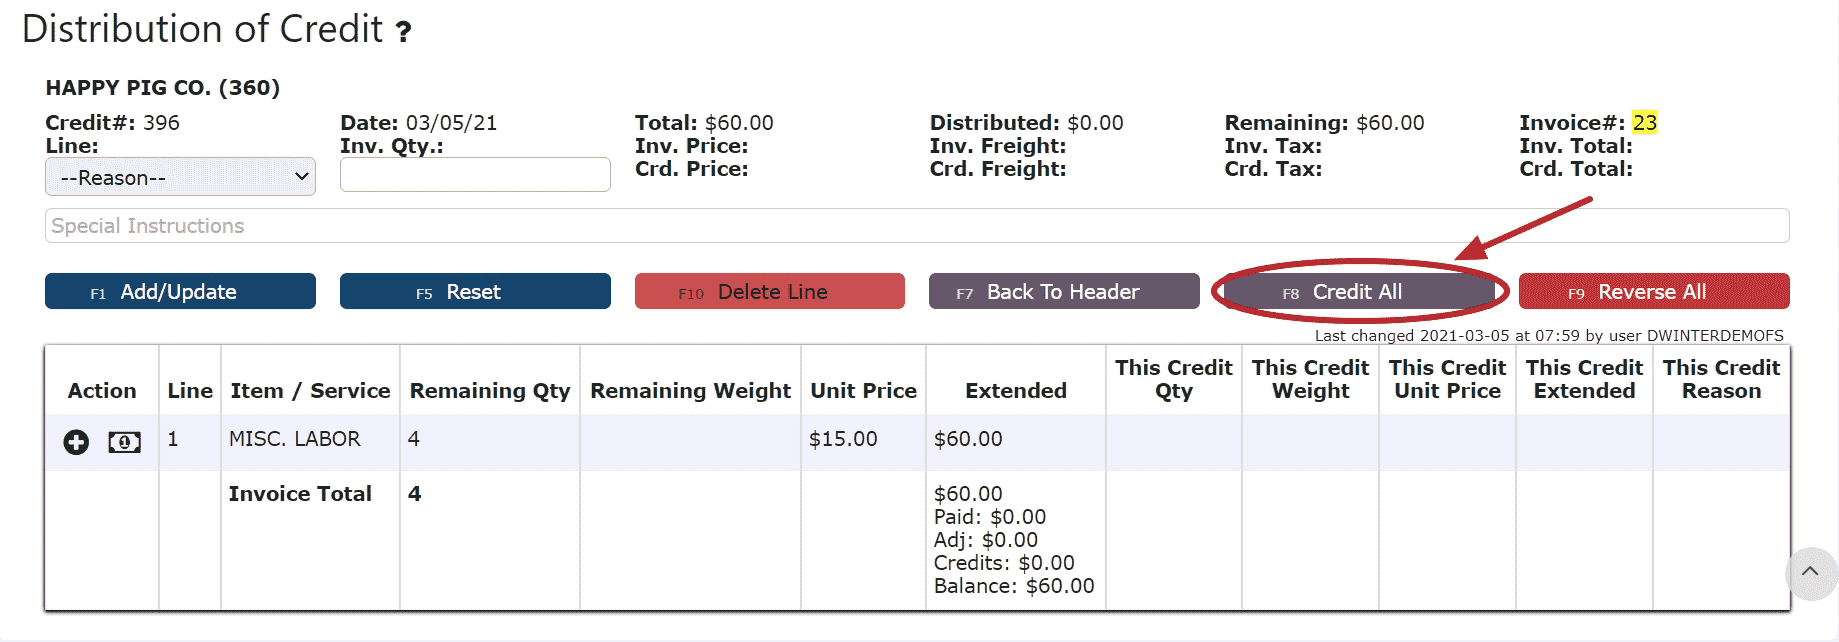This screenshot has height=642, width=1839.
Task: Click the Reverse All button
Action: tap(1653, 292)
